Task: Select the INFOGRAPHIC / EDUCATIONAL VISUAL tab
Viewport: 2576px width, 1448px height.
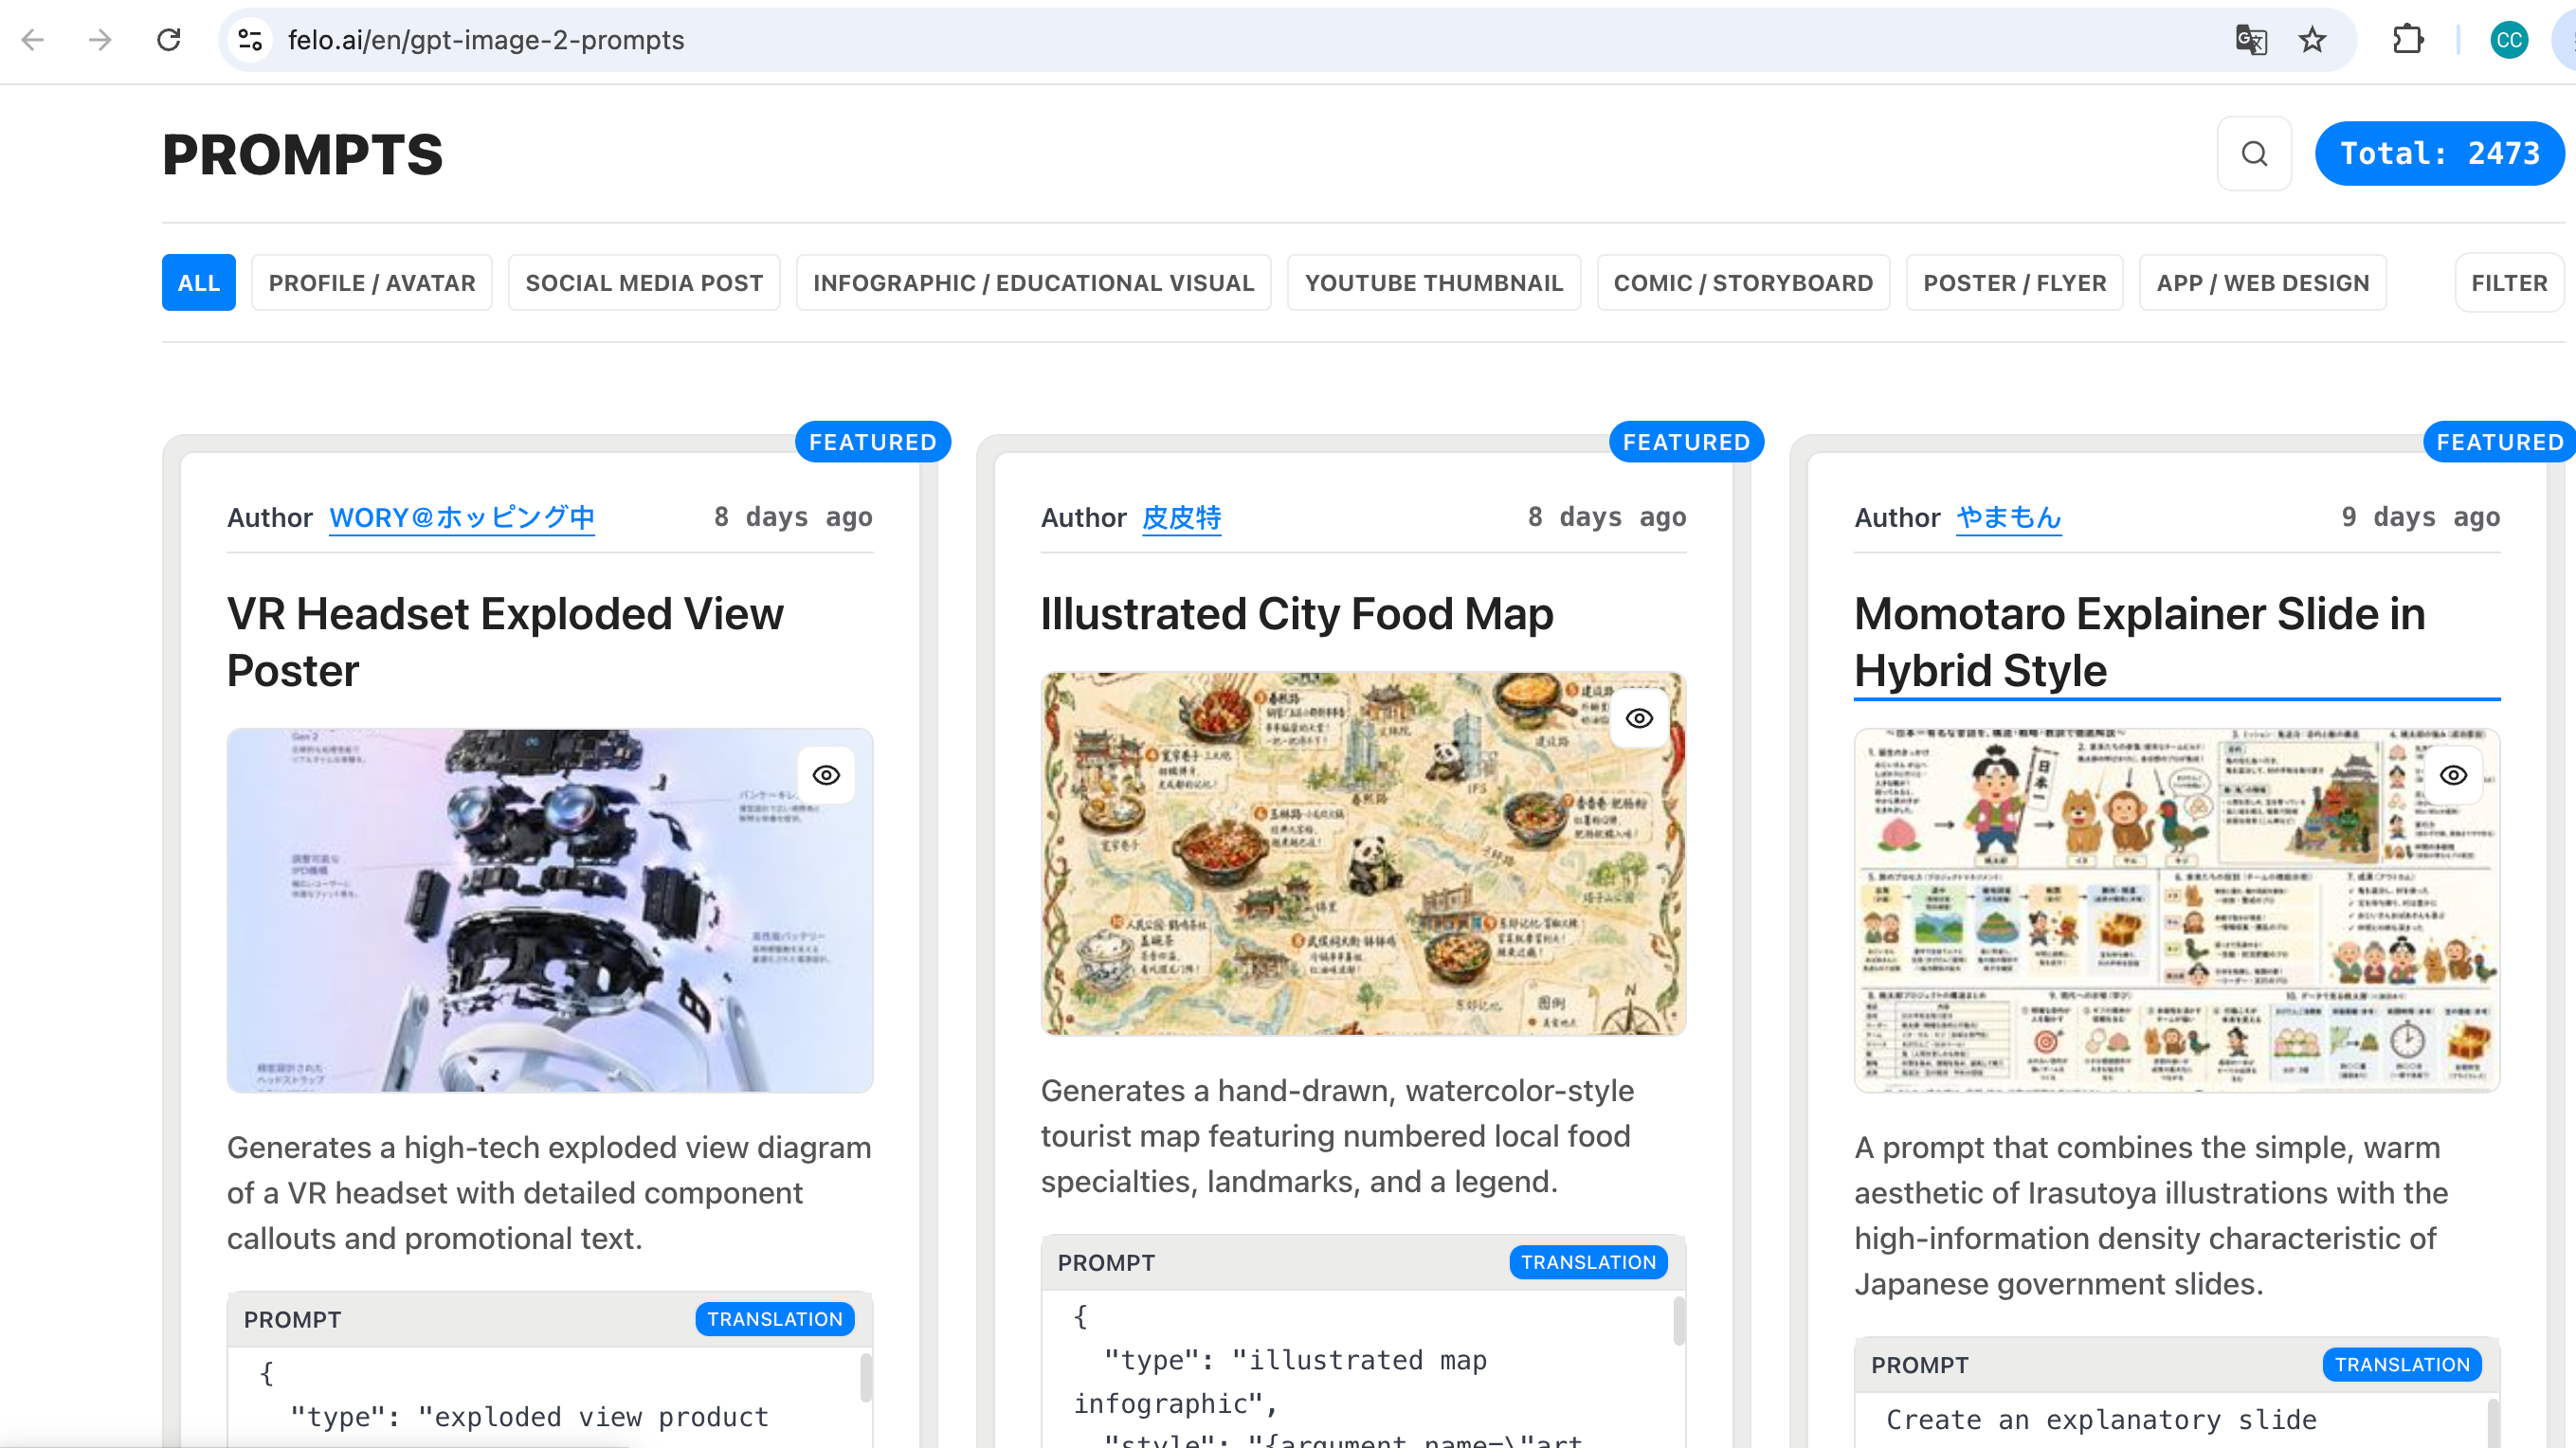Action: [x=1033, y=283]
